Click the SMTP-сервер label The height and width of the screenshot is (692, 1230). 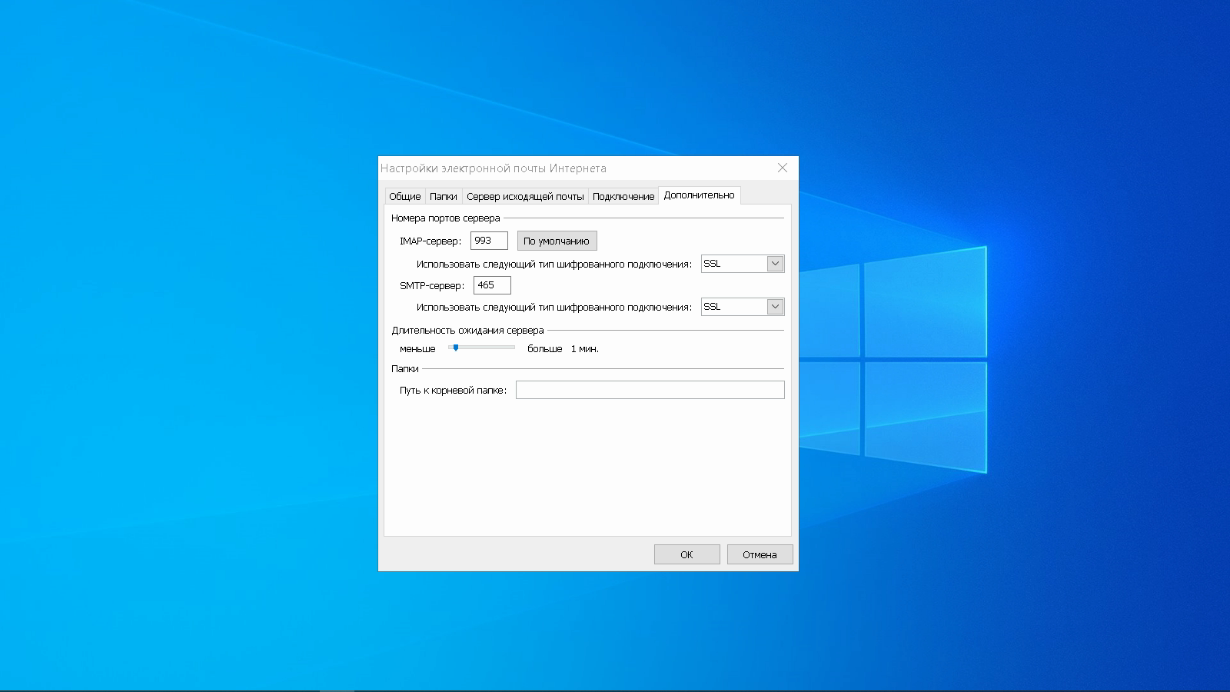[x=432, y=285]
